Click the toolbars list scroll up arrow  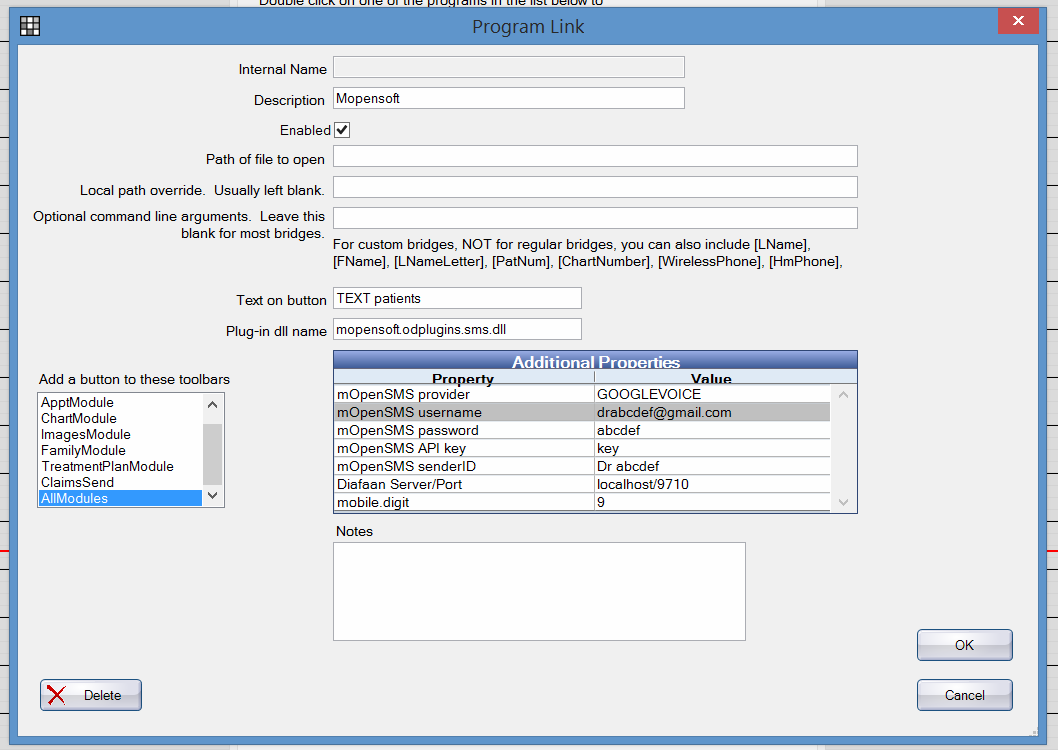213,405
